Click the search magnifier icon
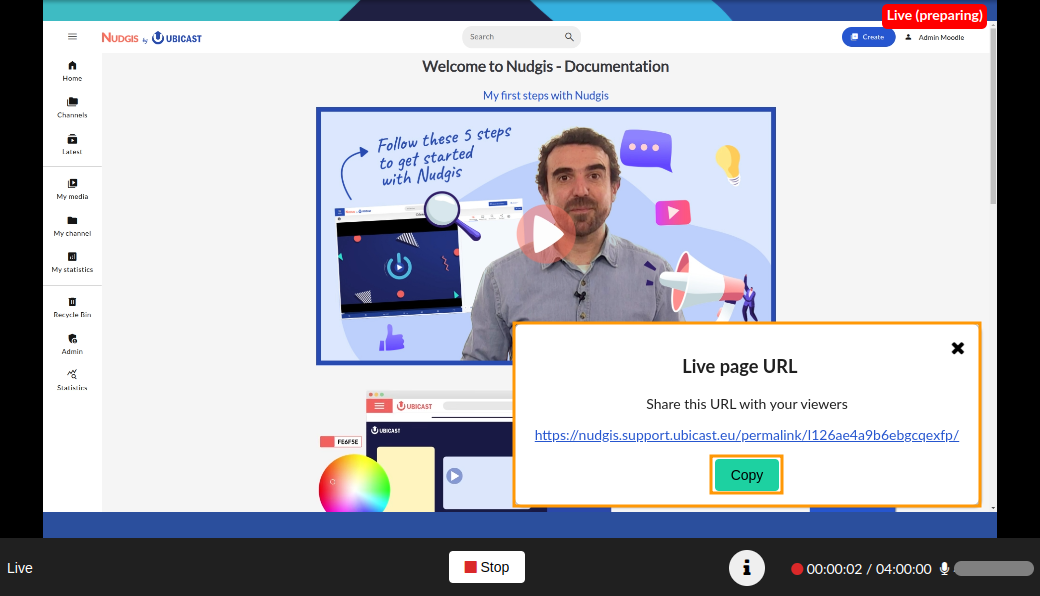1040x596 pixels. [x=569, y=37]
